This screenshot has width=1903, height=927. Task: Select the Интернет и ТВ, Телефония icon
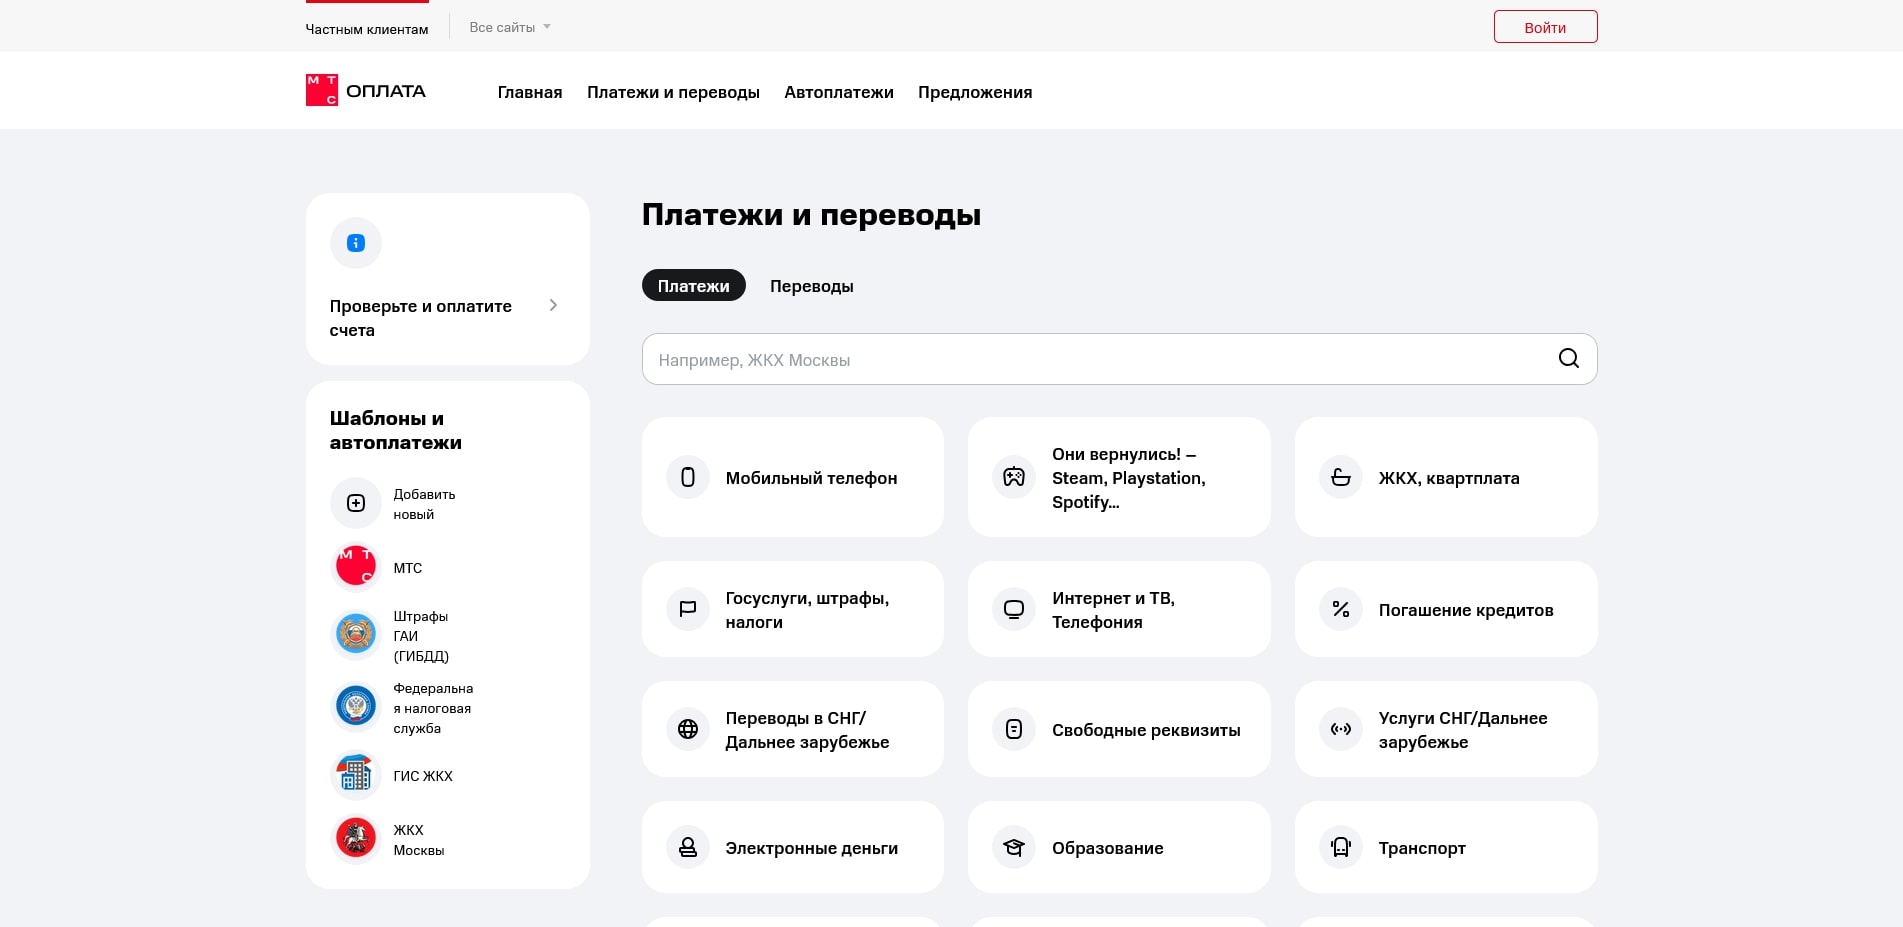point(1013,609)
